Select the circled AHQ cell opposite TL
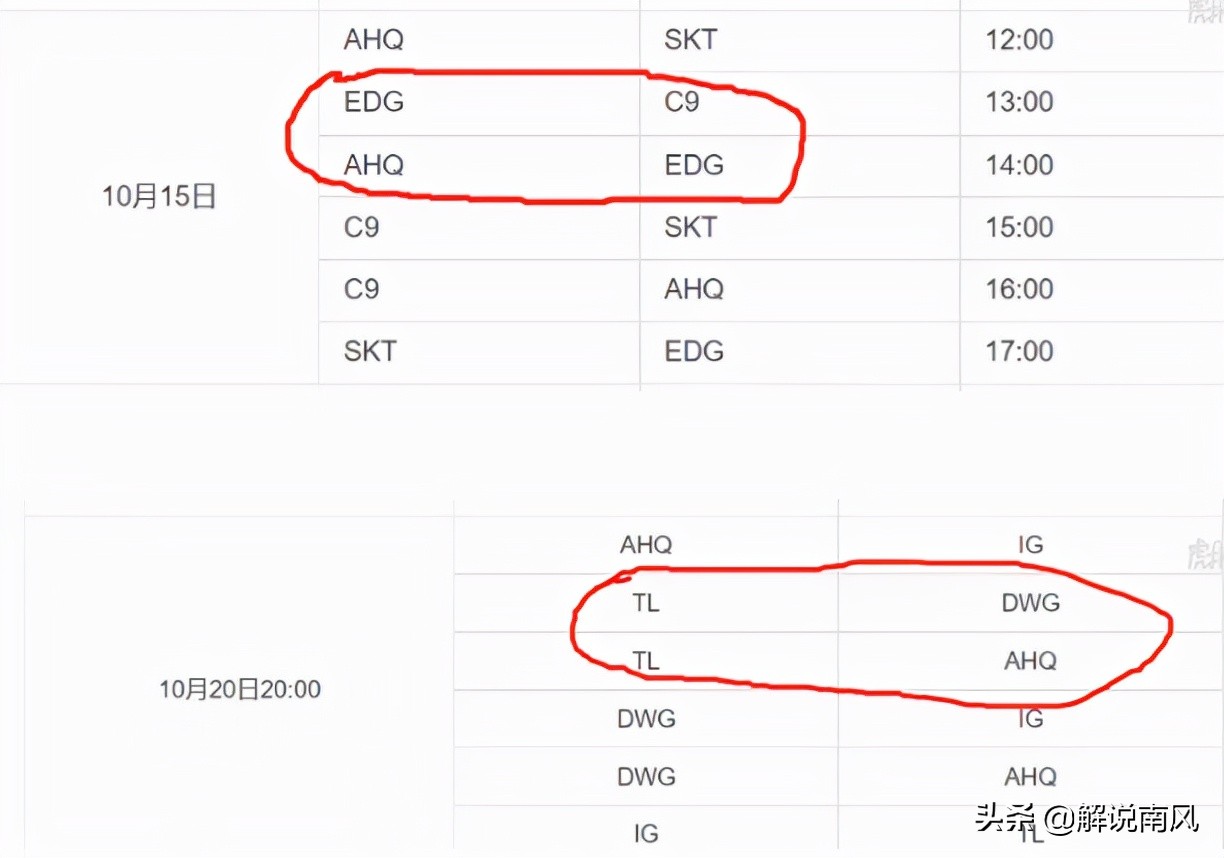Screen dimensions: 1224x858 tap(1030, 661)
